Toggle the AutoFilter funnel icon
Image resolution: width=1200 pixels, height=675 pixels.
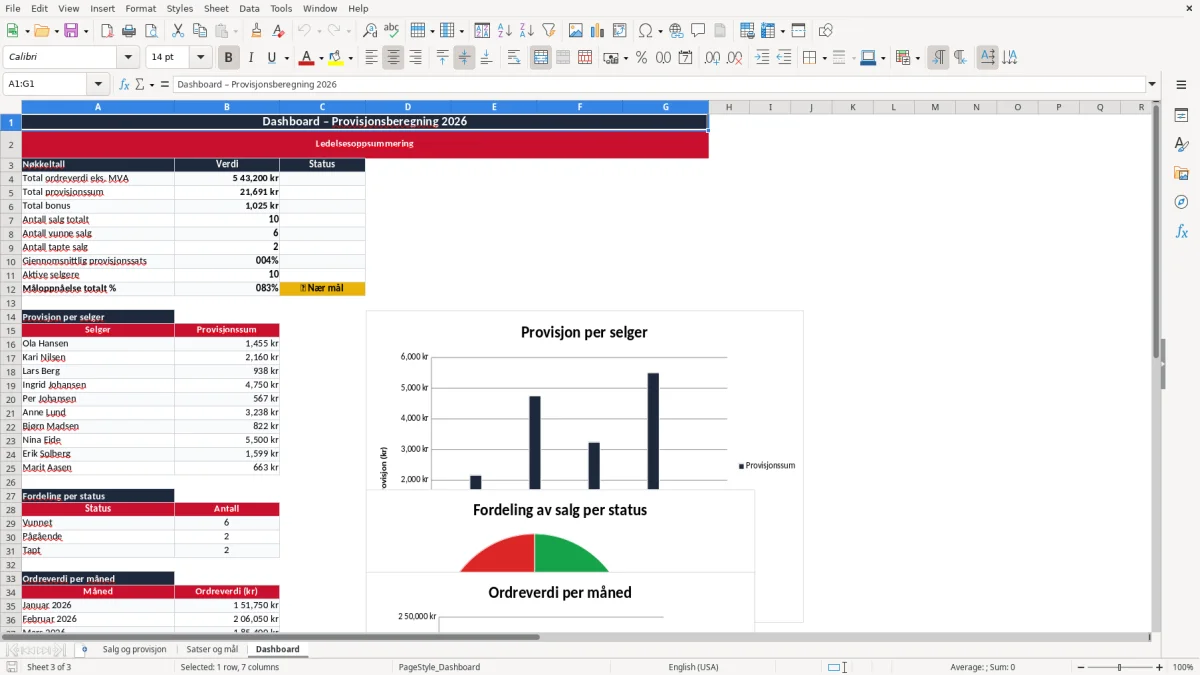coord(548,31)
